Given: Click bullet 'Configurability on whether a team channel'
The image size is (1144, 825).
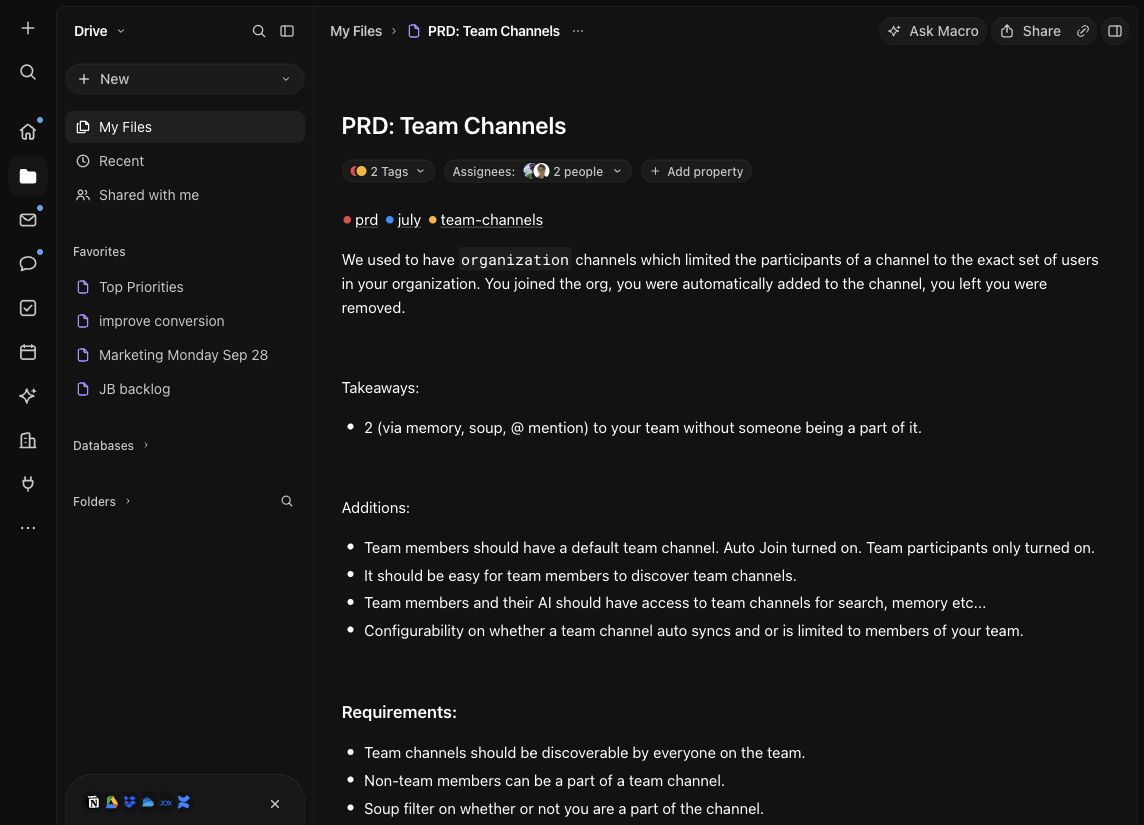Looking at the screenshot, I should point(694,631).
